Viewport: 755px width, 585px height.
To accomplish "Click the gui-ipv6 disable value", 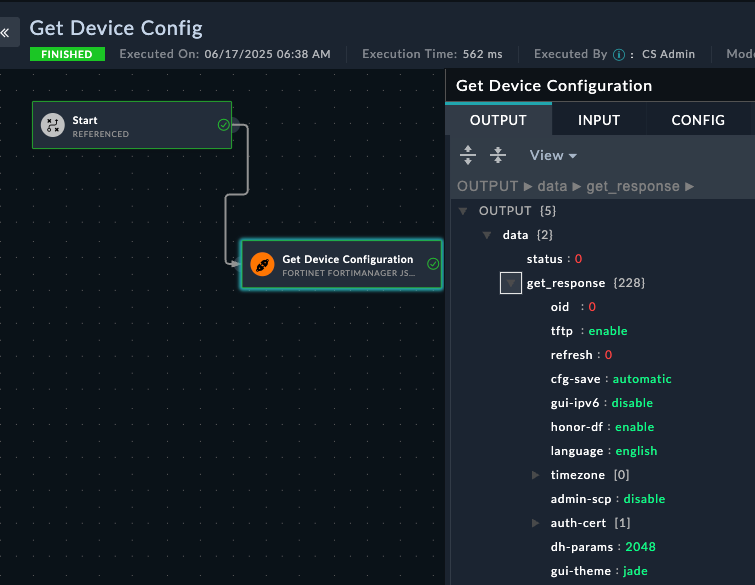I will (x=632, y=403).
